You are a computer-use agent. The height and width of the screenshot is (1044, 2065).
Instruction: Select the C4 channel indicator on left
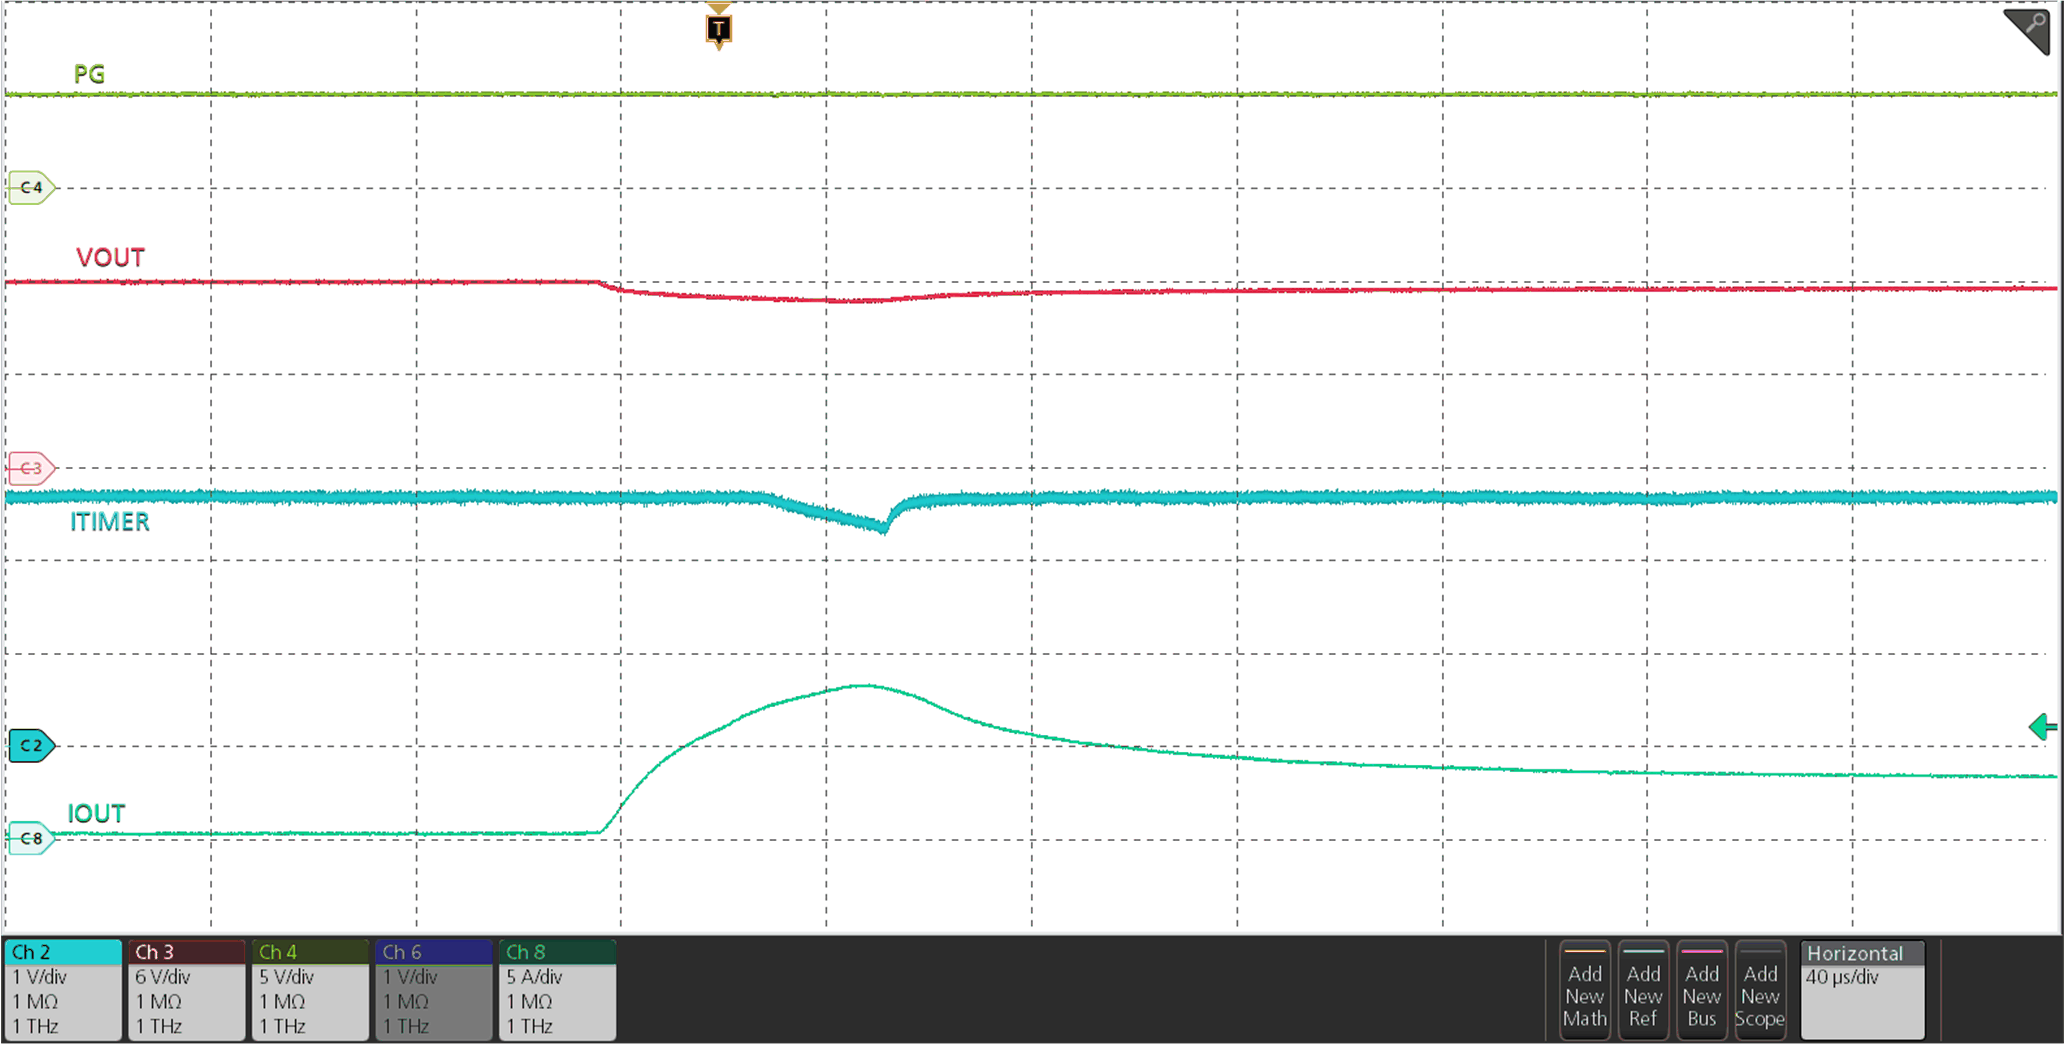(29, 186)
